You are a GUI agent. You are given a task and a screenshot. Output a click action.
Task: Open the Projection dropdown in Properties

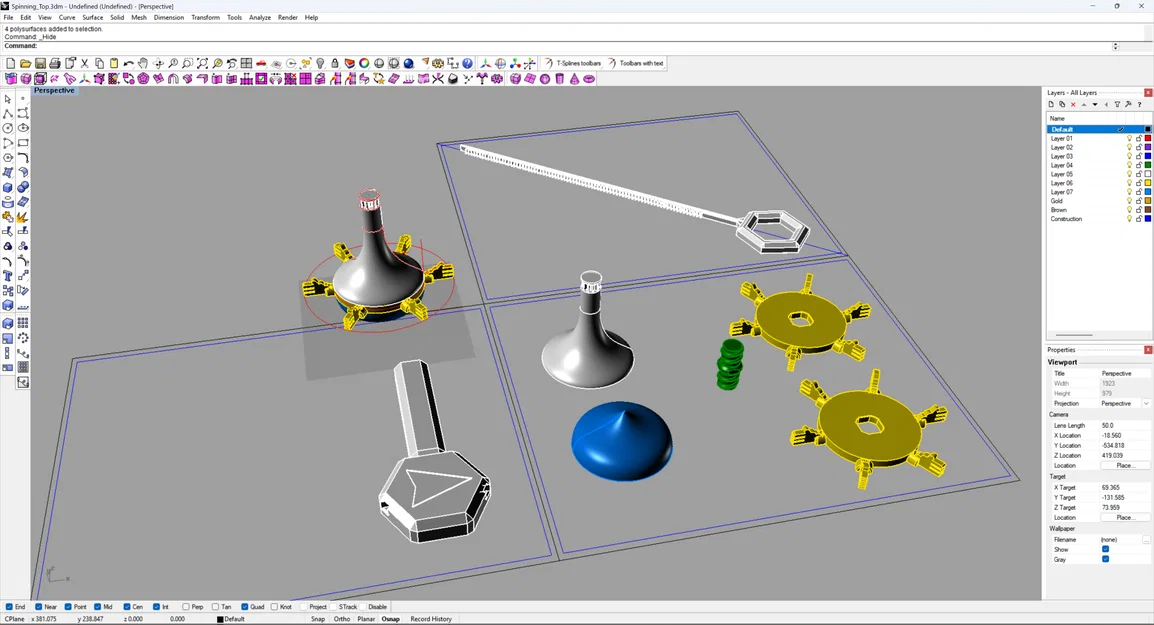click(1125, 403)
